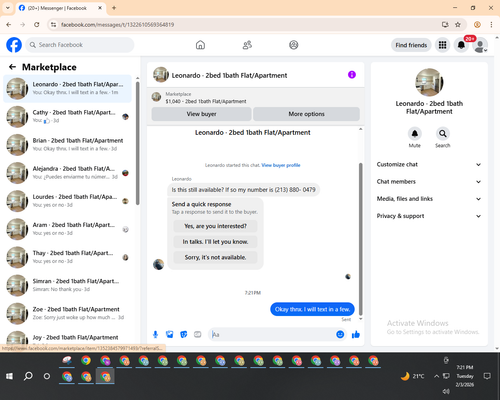
Task: Open the notifications bell in header
Action: 461,45
